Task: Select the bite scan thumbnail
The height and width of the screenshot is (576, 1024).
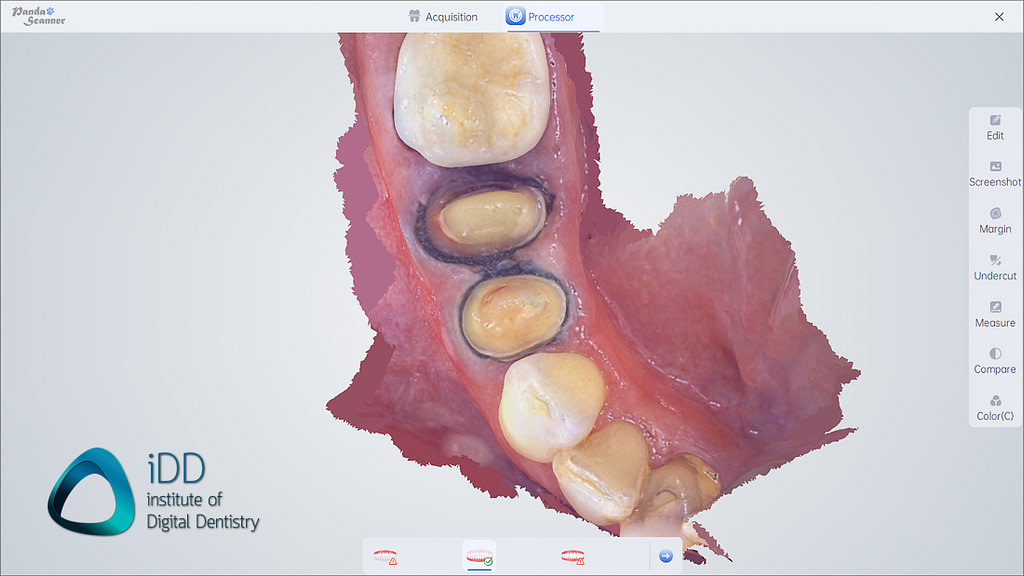Action: [x=572, y=554]
